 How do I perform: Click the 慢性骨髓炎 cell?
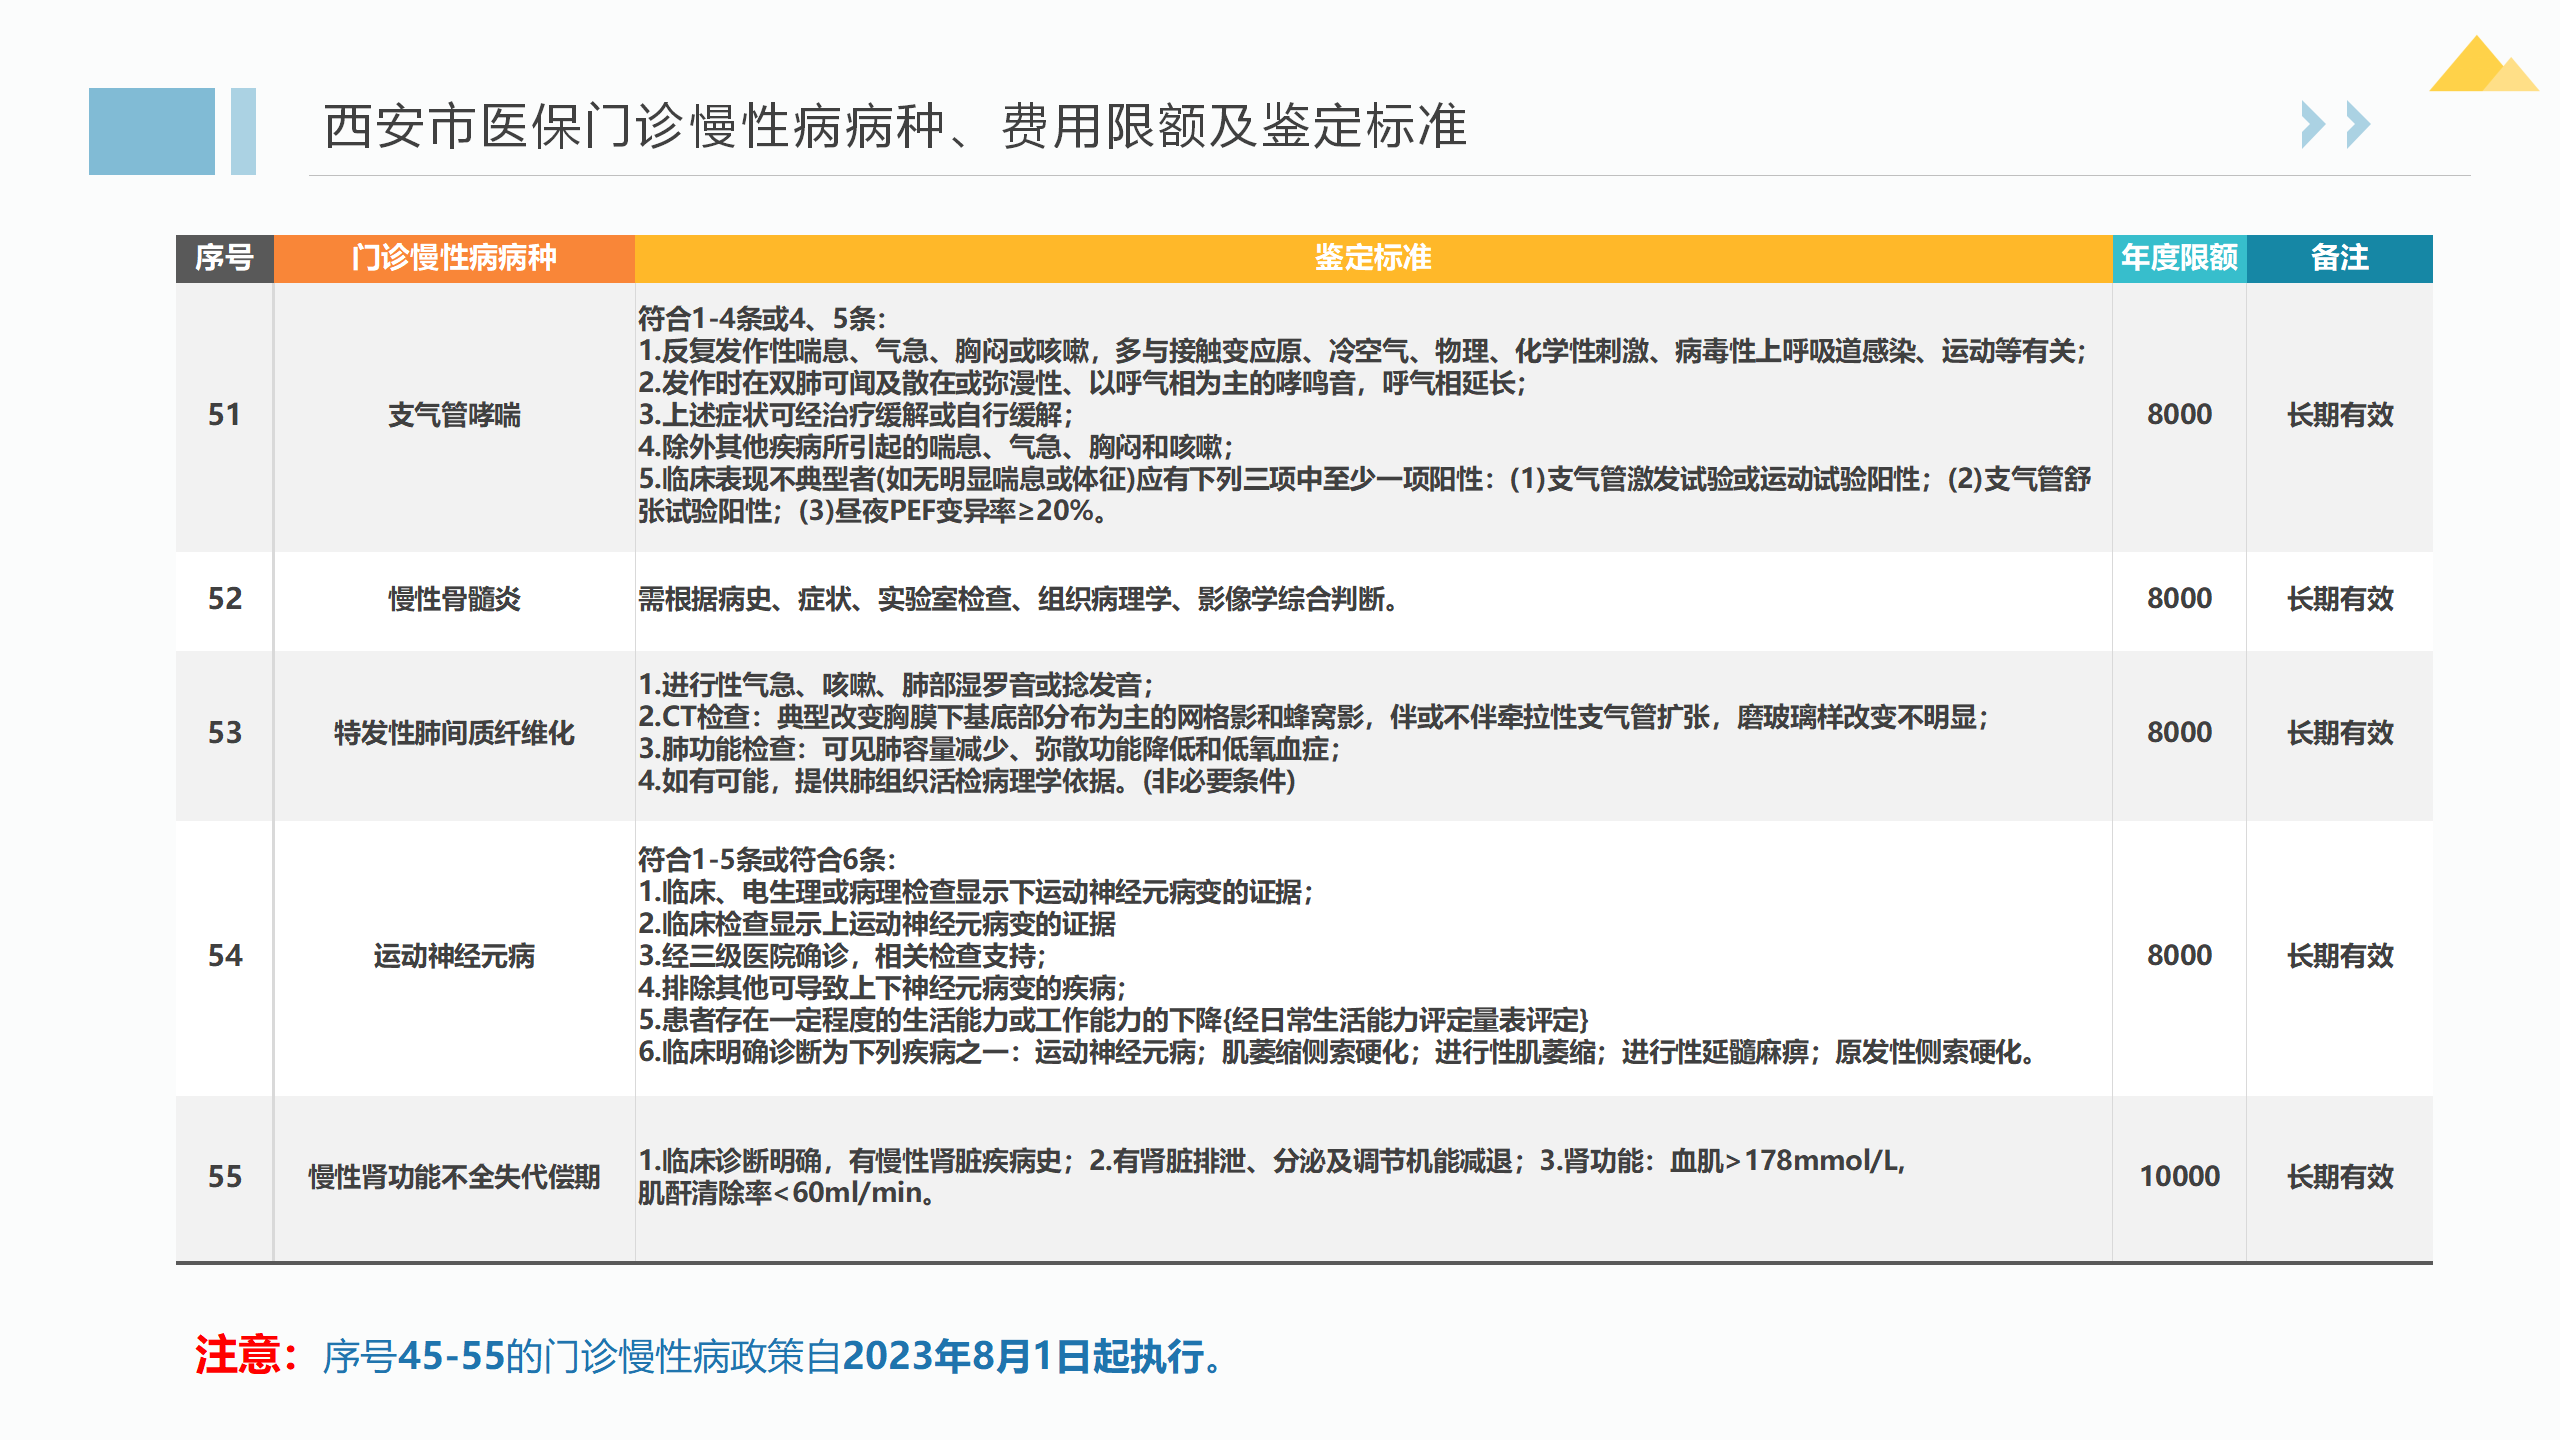[x=454, y=599]
